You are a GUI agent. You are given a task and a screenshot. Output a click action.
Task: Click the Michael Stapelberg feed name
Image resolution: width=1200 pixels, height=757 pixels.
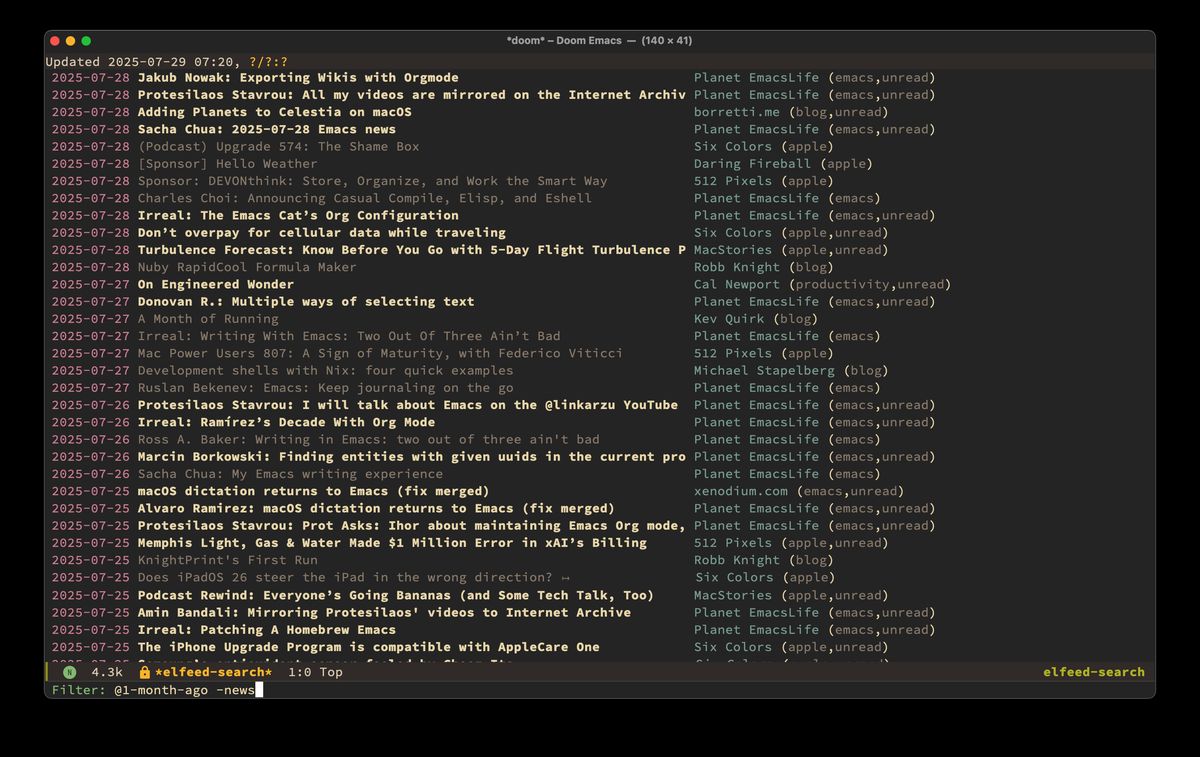pyautogui.click(x=764, y=370)
